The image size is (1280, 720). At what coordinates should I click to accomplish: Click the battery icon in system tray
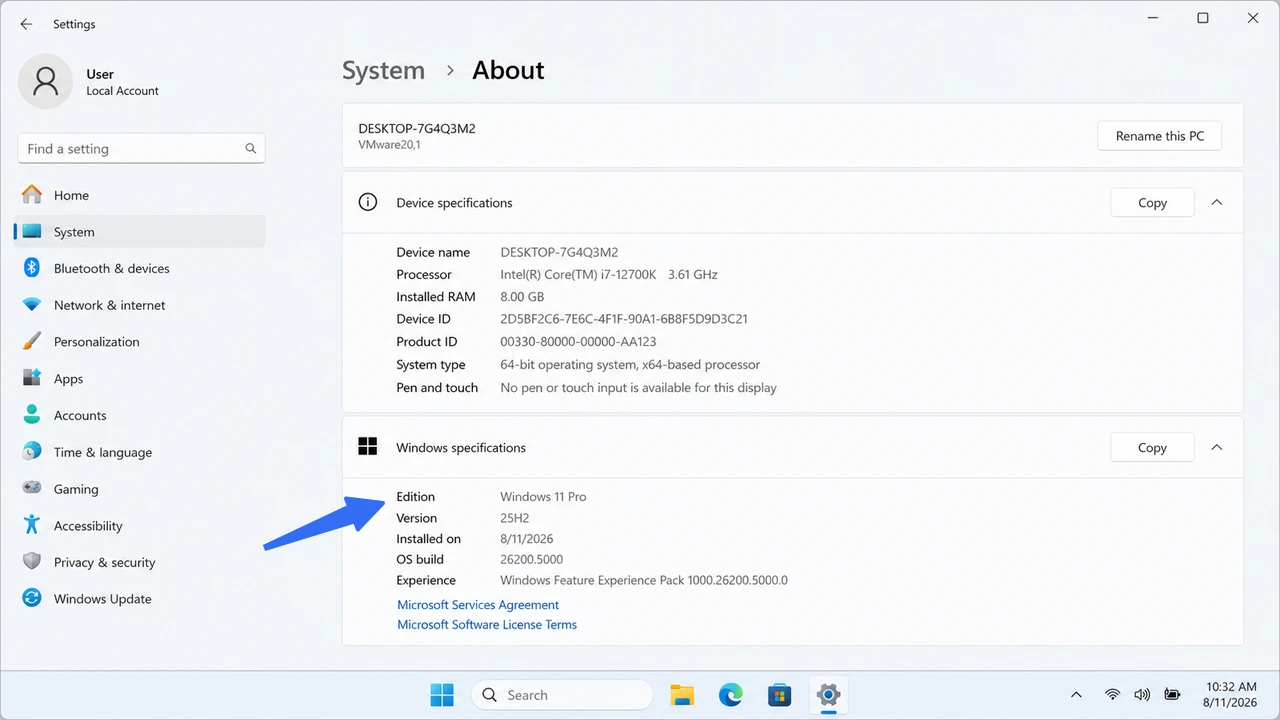pos(1172,695)
